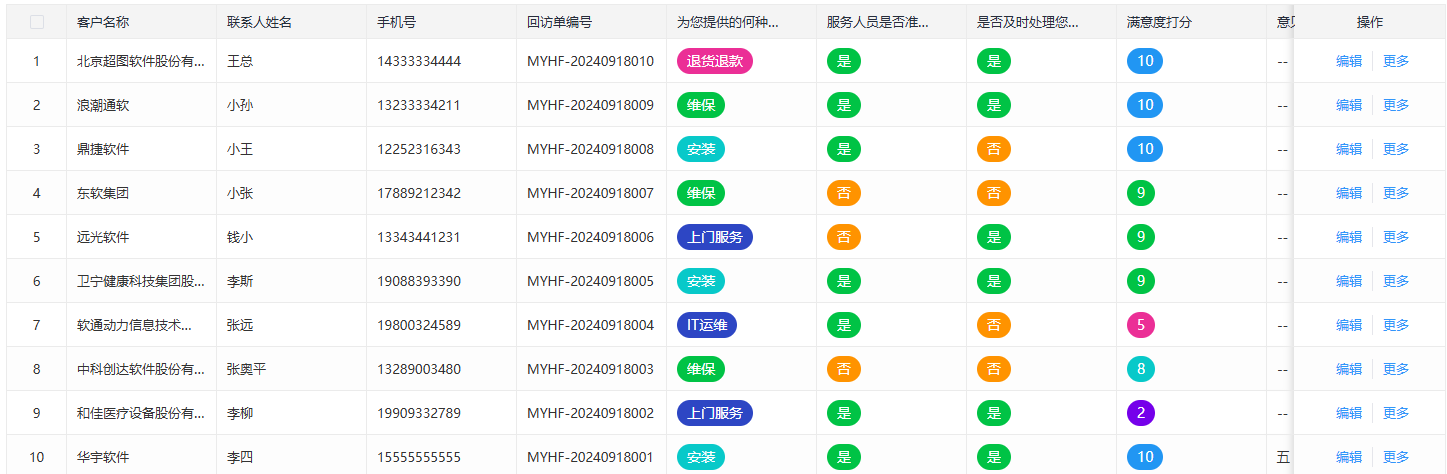Click 编辑 in the 远光软件 row

pyautogui.click(x=1349, y=237)
